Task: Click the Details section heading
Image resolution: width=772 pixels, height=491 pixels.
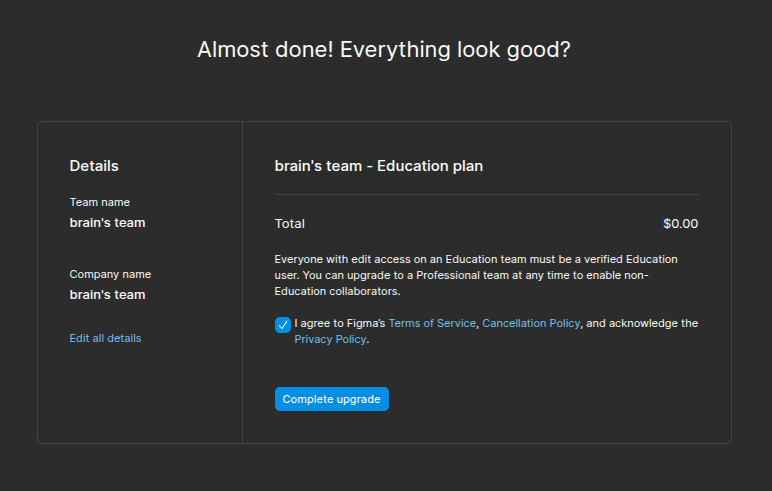Action: 94,166
